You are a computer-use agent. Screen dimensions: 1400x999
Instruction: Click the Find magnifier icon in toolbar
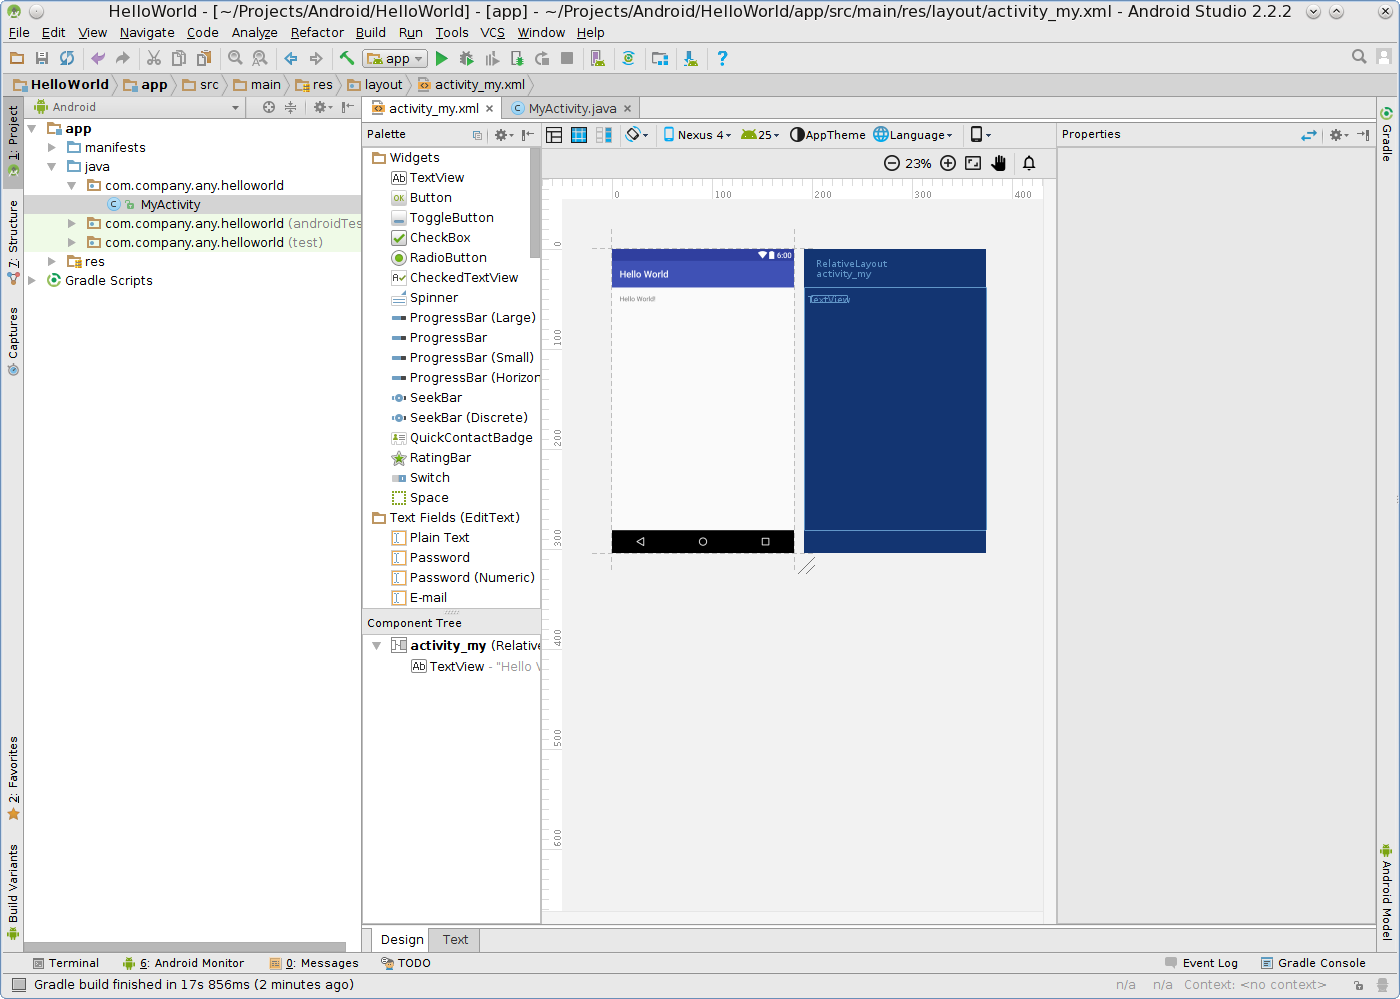235,58
